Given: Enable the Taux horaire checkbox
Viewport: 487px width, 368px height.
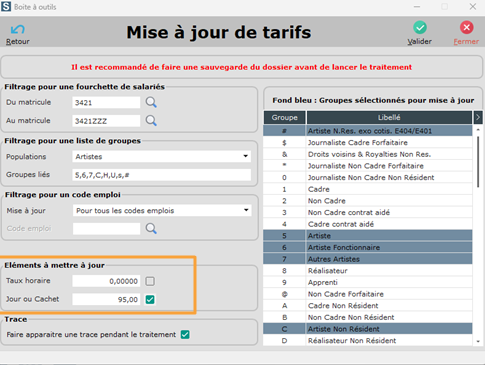Looking at the screenshot, I should pos(150,281).
